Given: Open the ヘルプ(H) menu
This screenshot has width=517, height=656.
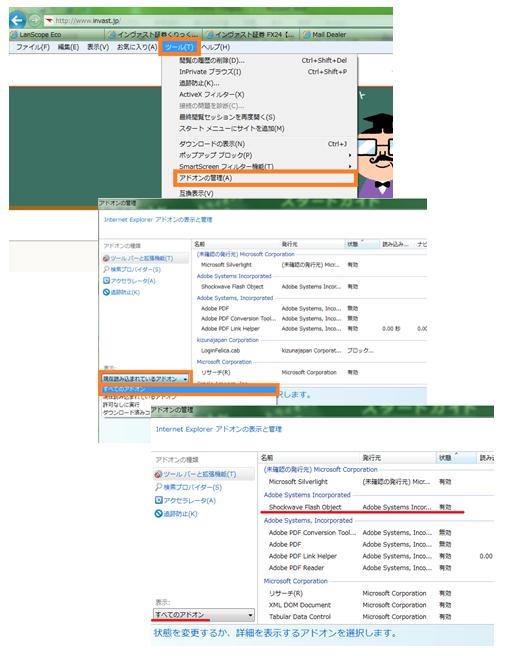Looking at the screenshot, I should pyautogui.click(x=215, y=47).
